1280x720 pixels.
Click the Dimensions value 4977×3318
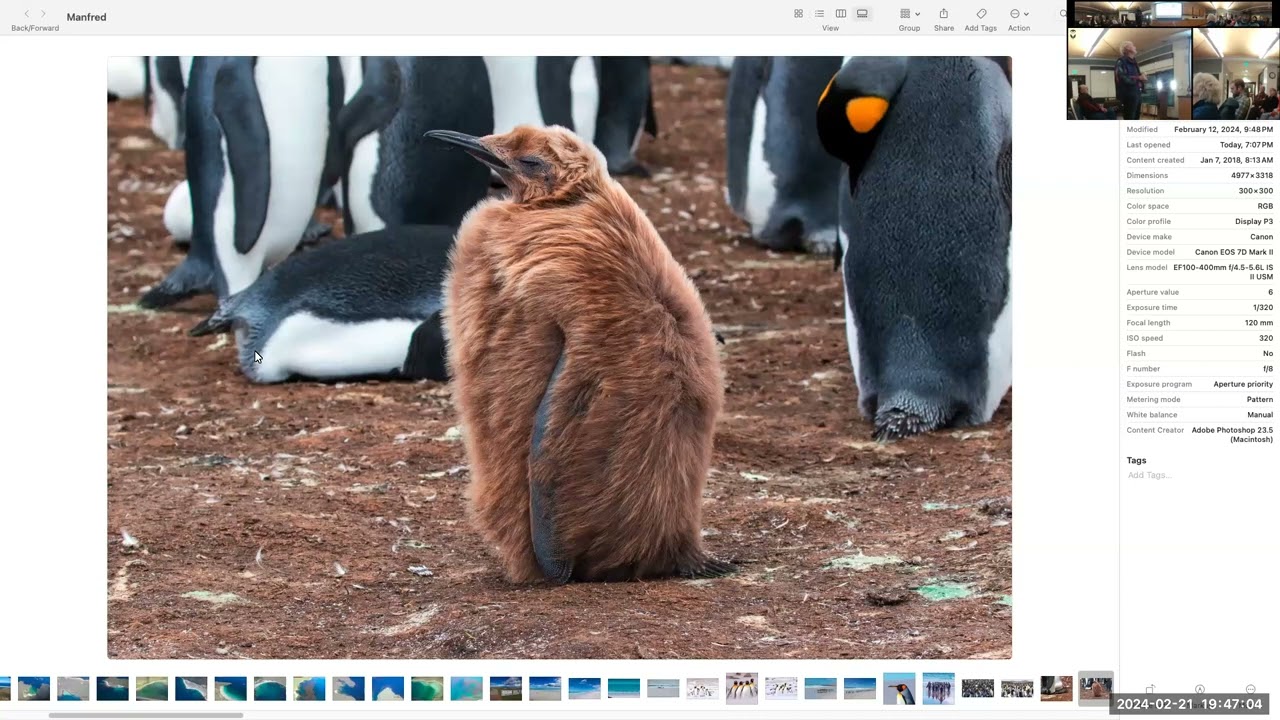pos(1252,176)
